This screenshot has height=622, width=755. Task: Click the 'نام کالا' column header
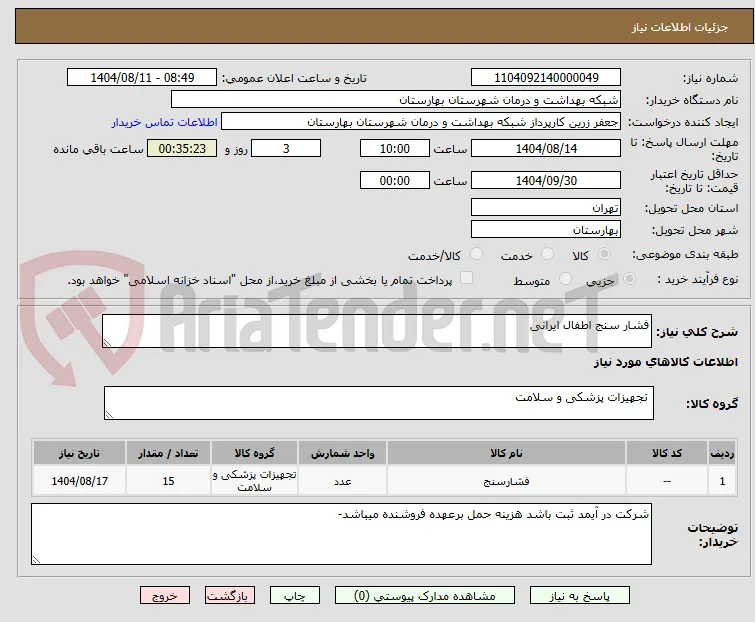point(506,453)
